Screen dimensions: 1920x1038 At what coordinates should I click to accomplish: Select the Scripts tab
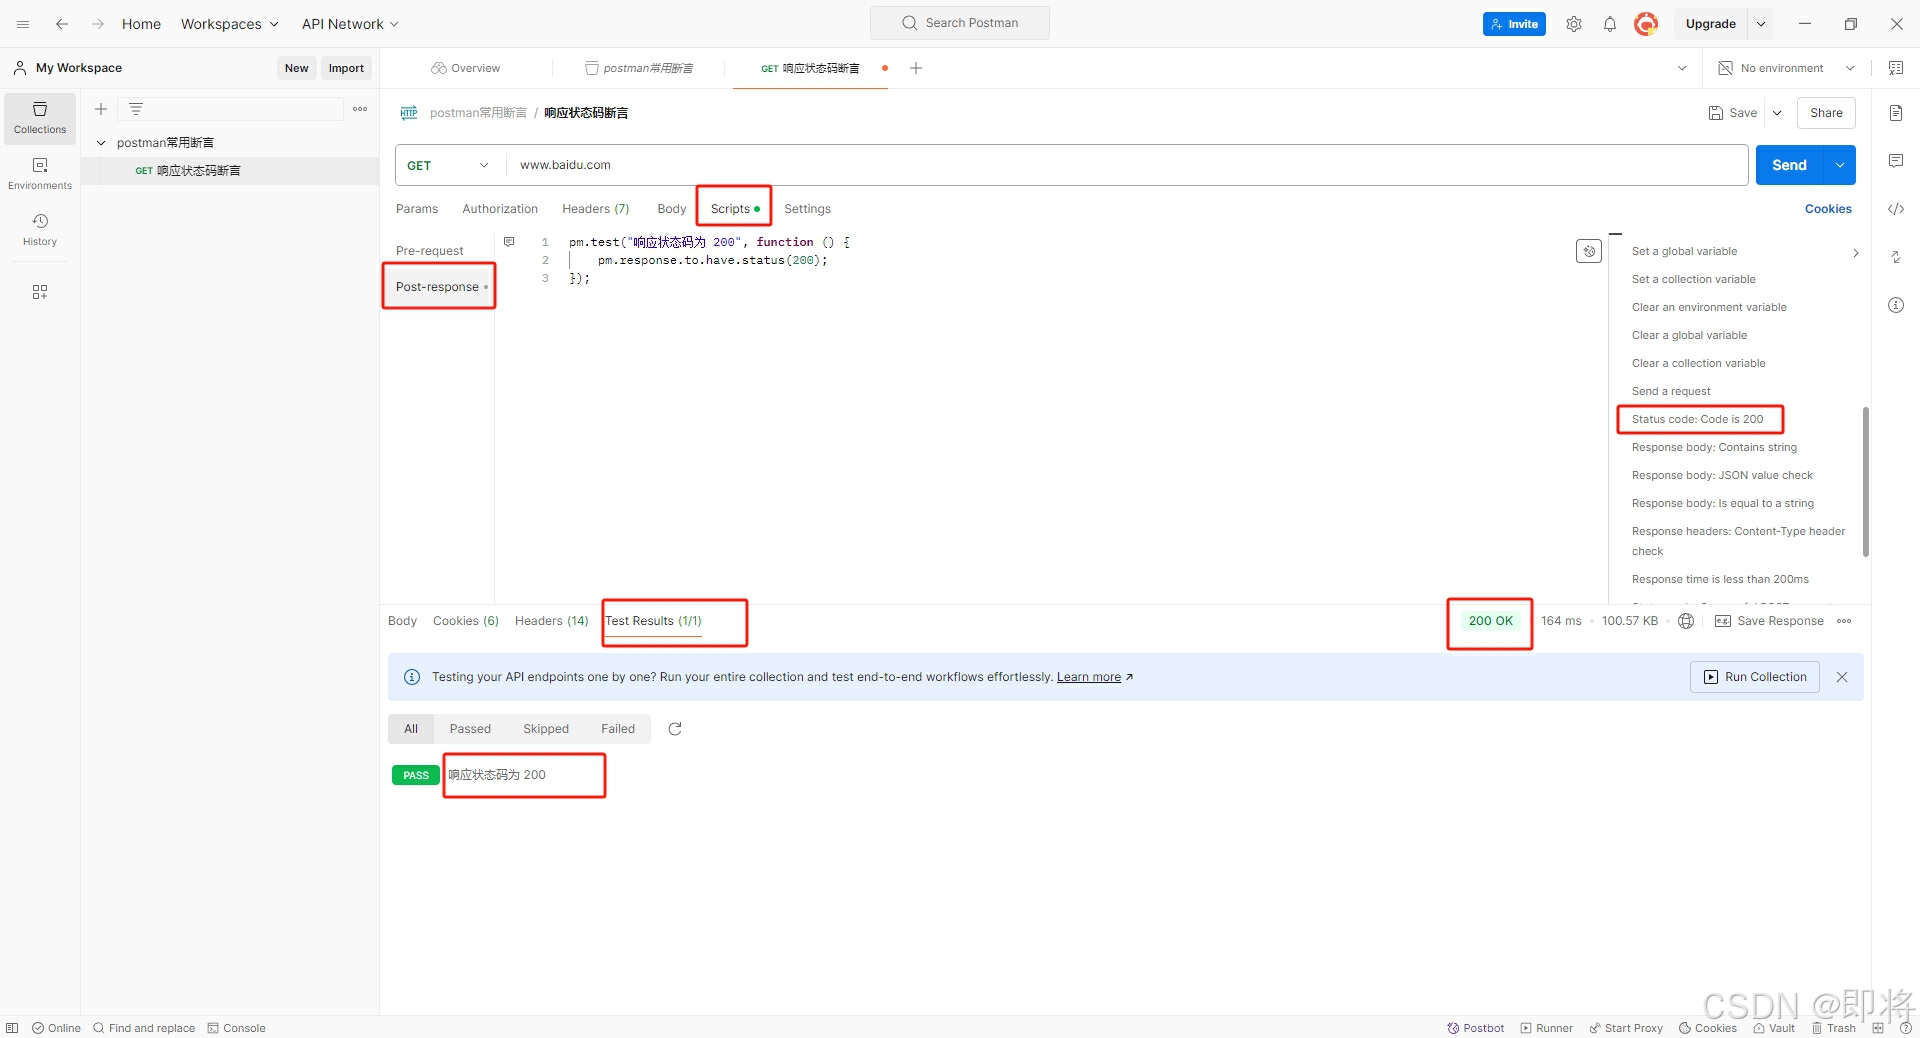tap(734, 209)
